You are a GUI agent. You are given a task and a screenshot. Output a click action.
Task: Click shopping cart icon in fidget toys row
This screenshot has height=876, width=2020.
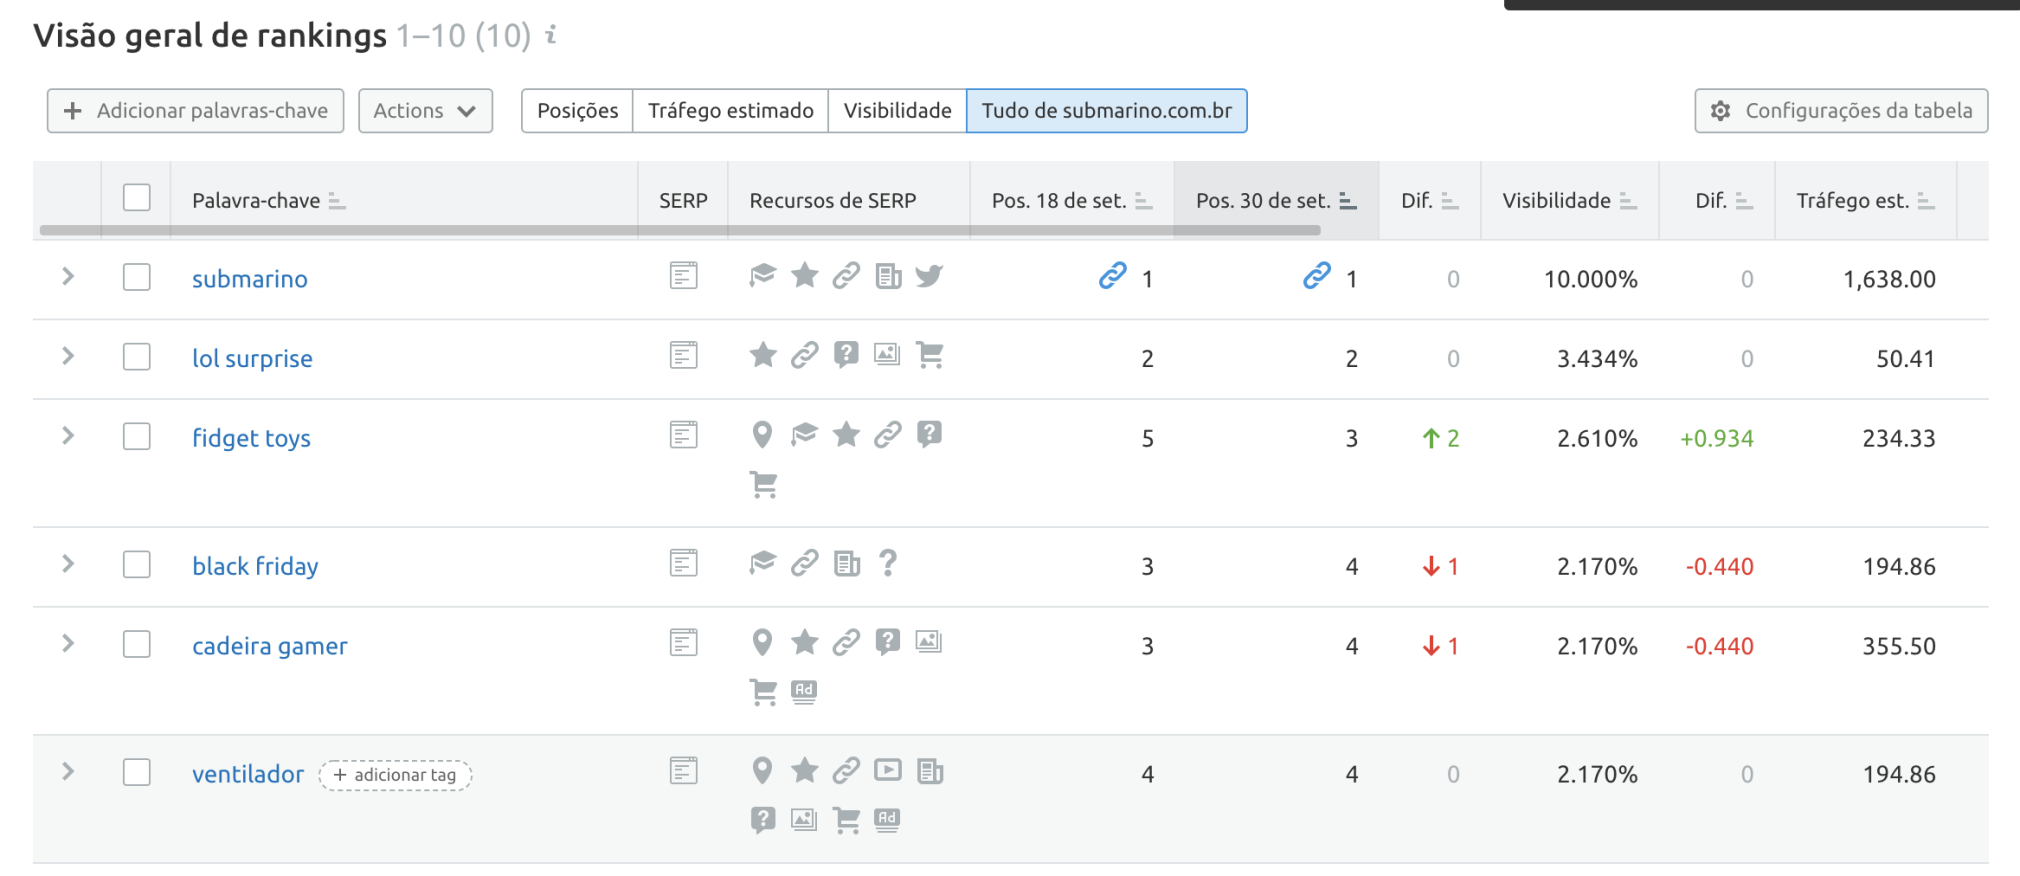764,485
